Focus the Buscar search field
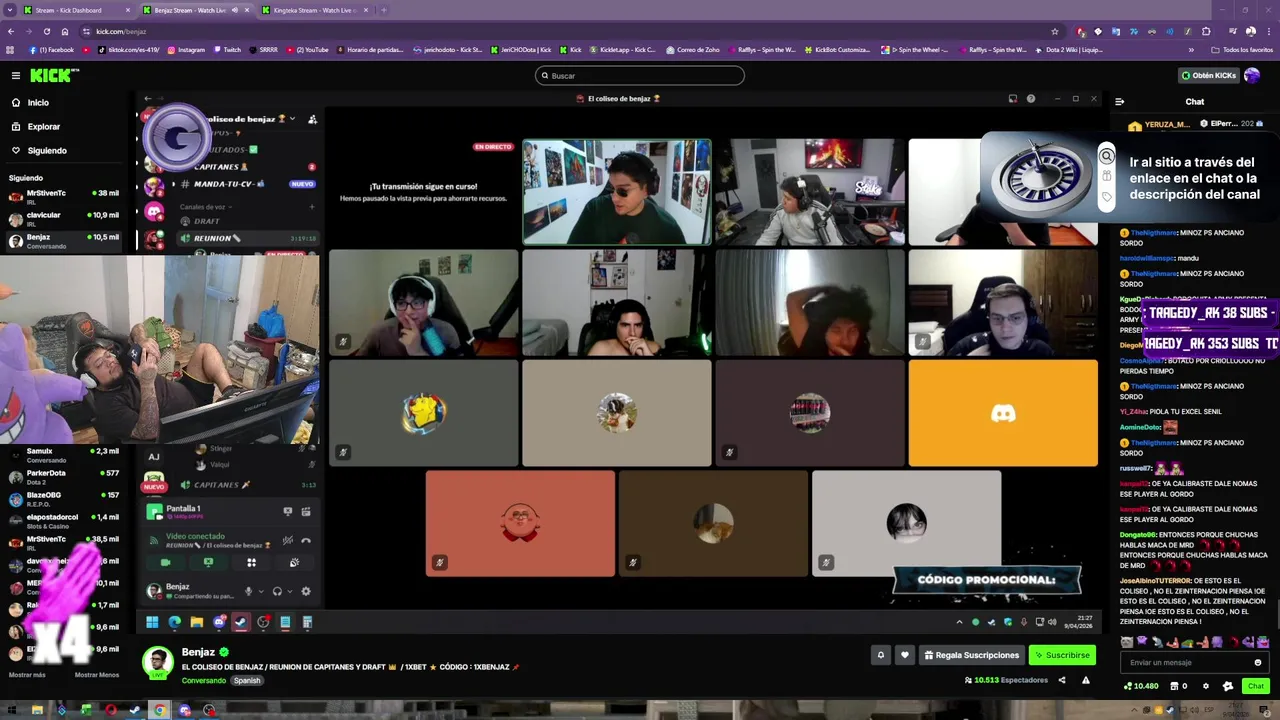The image size is (1280, 720). [x=640, y=76]
